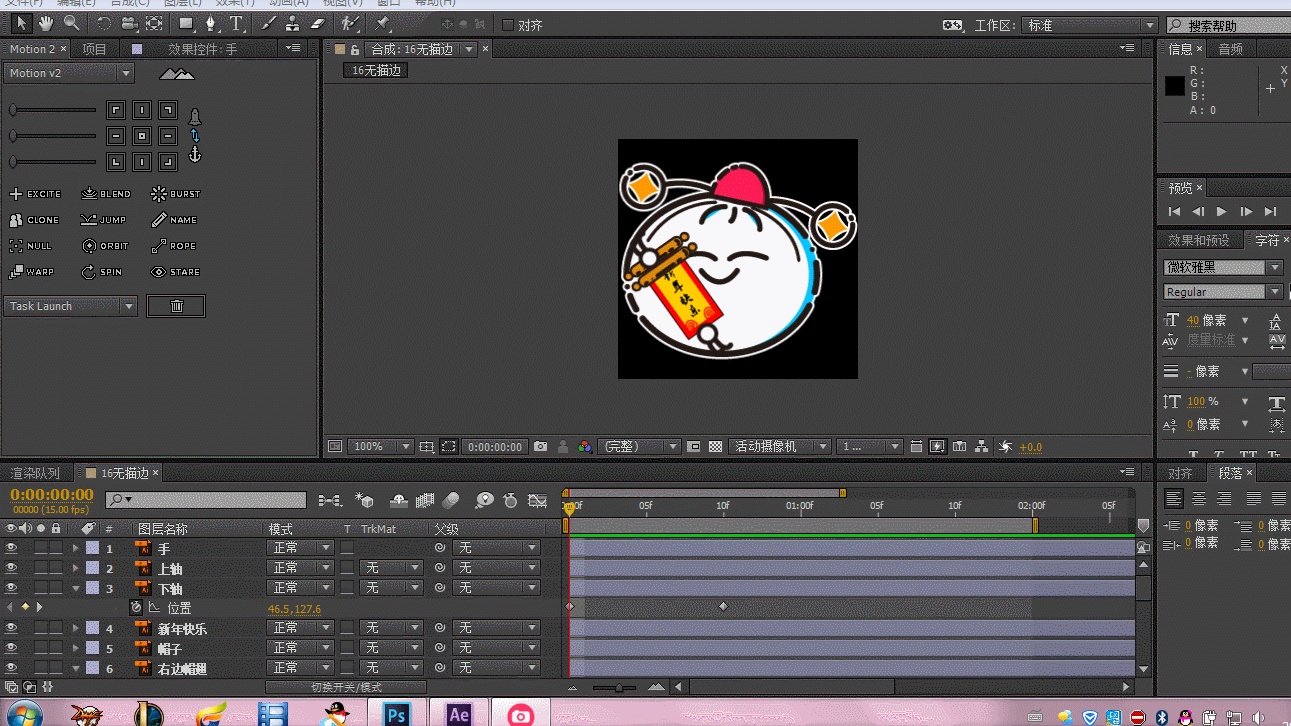Open the 效果控件: 手 tab
1291x726 pixels.
[x=203, y=49]
